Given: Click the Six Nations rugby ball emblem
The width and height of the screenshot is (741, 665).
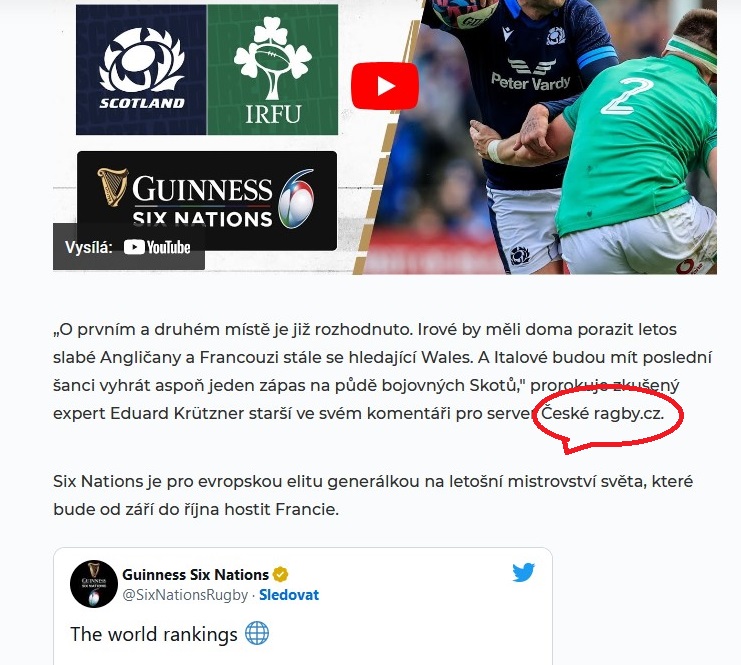Looking at the screenshot, I should coord(296,199).
